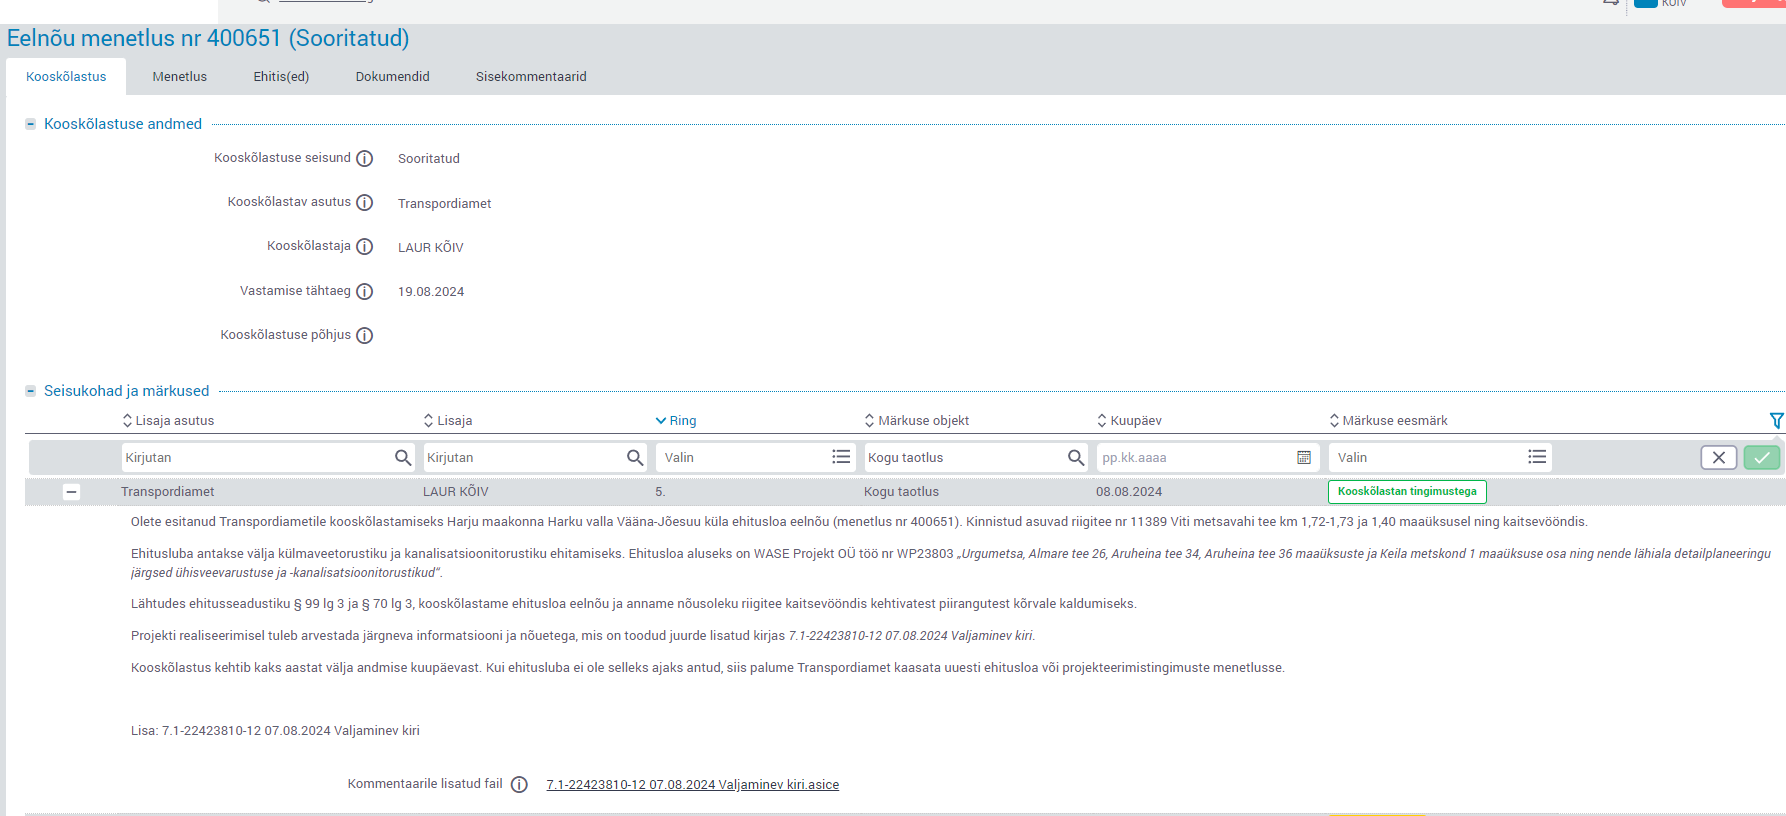This screenshot has height=816, width=1786.
Task: Click LAUR KÕIV cell in the table row
Action: [x=456, y=492]
